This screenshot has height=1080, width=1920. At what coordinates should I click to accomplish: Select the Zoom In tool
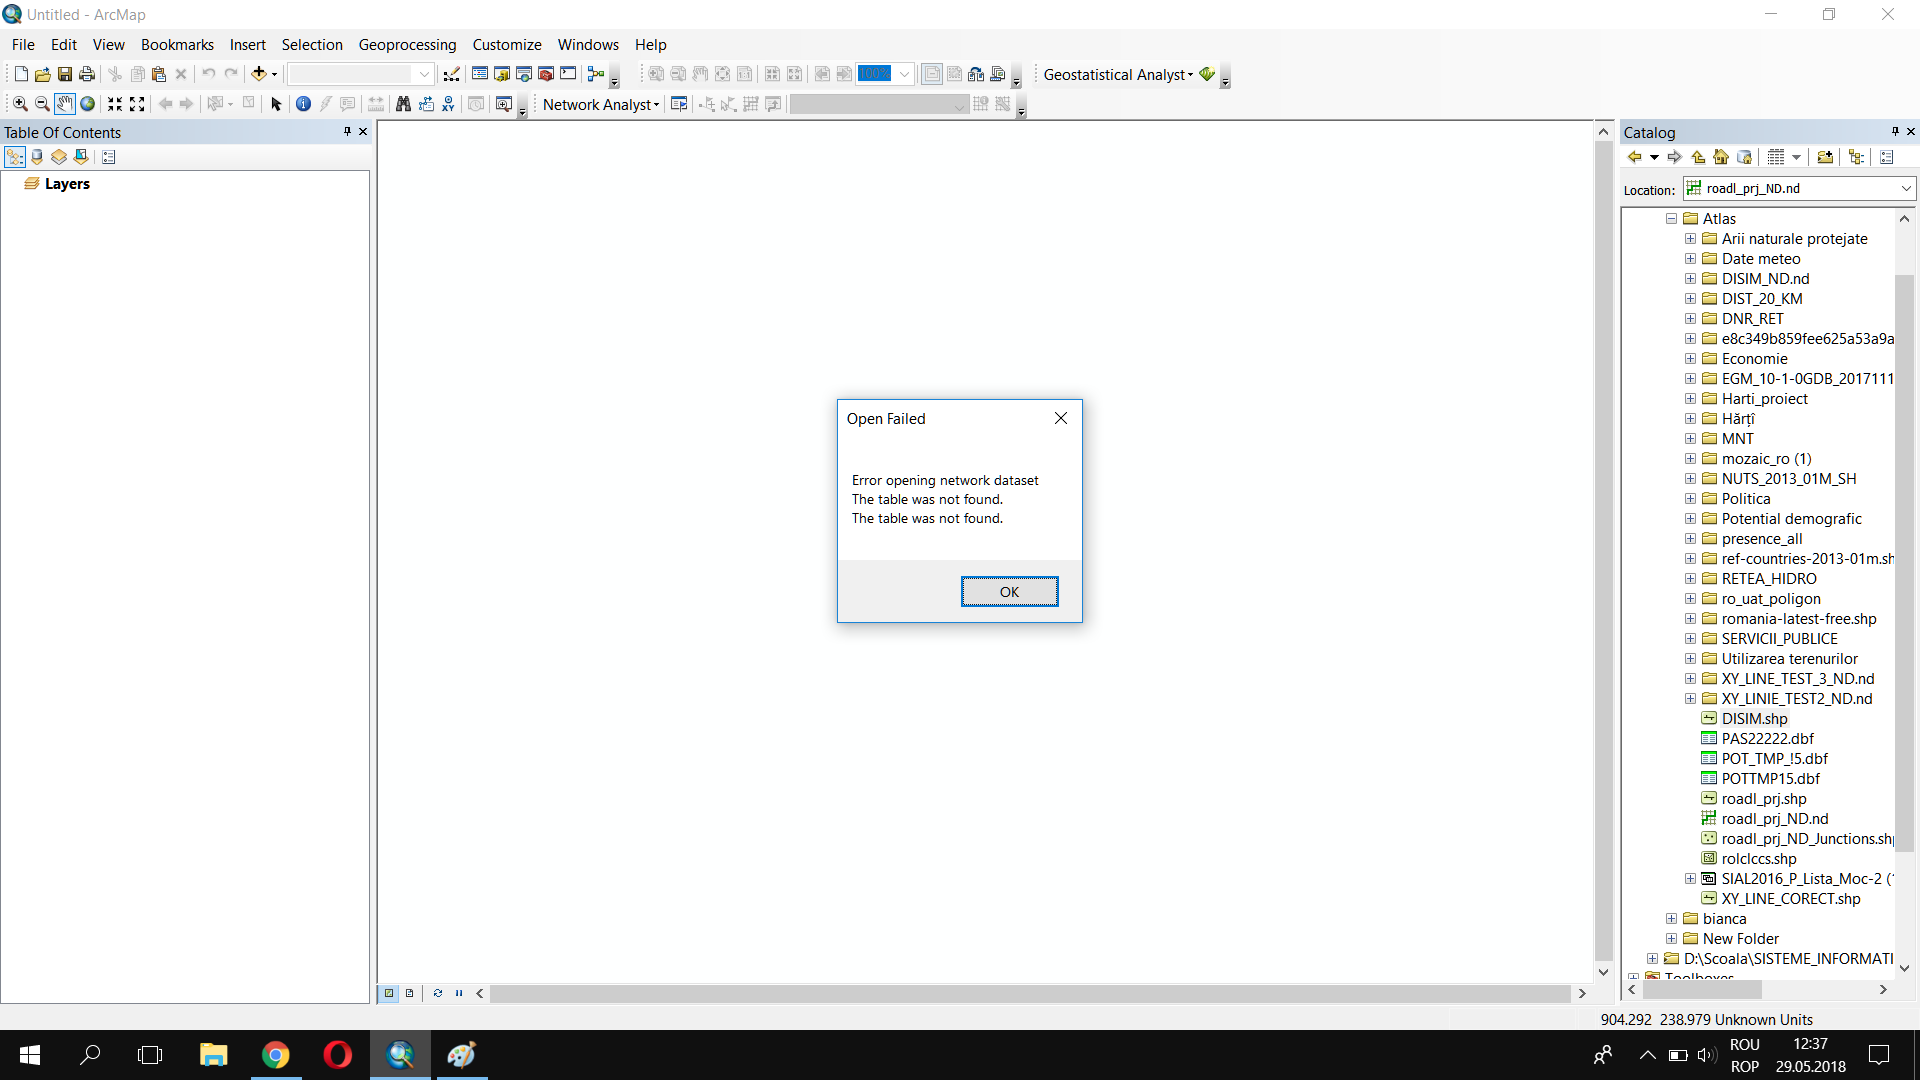tap(20, 104)
